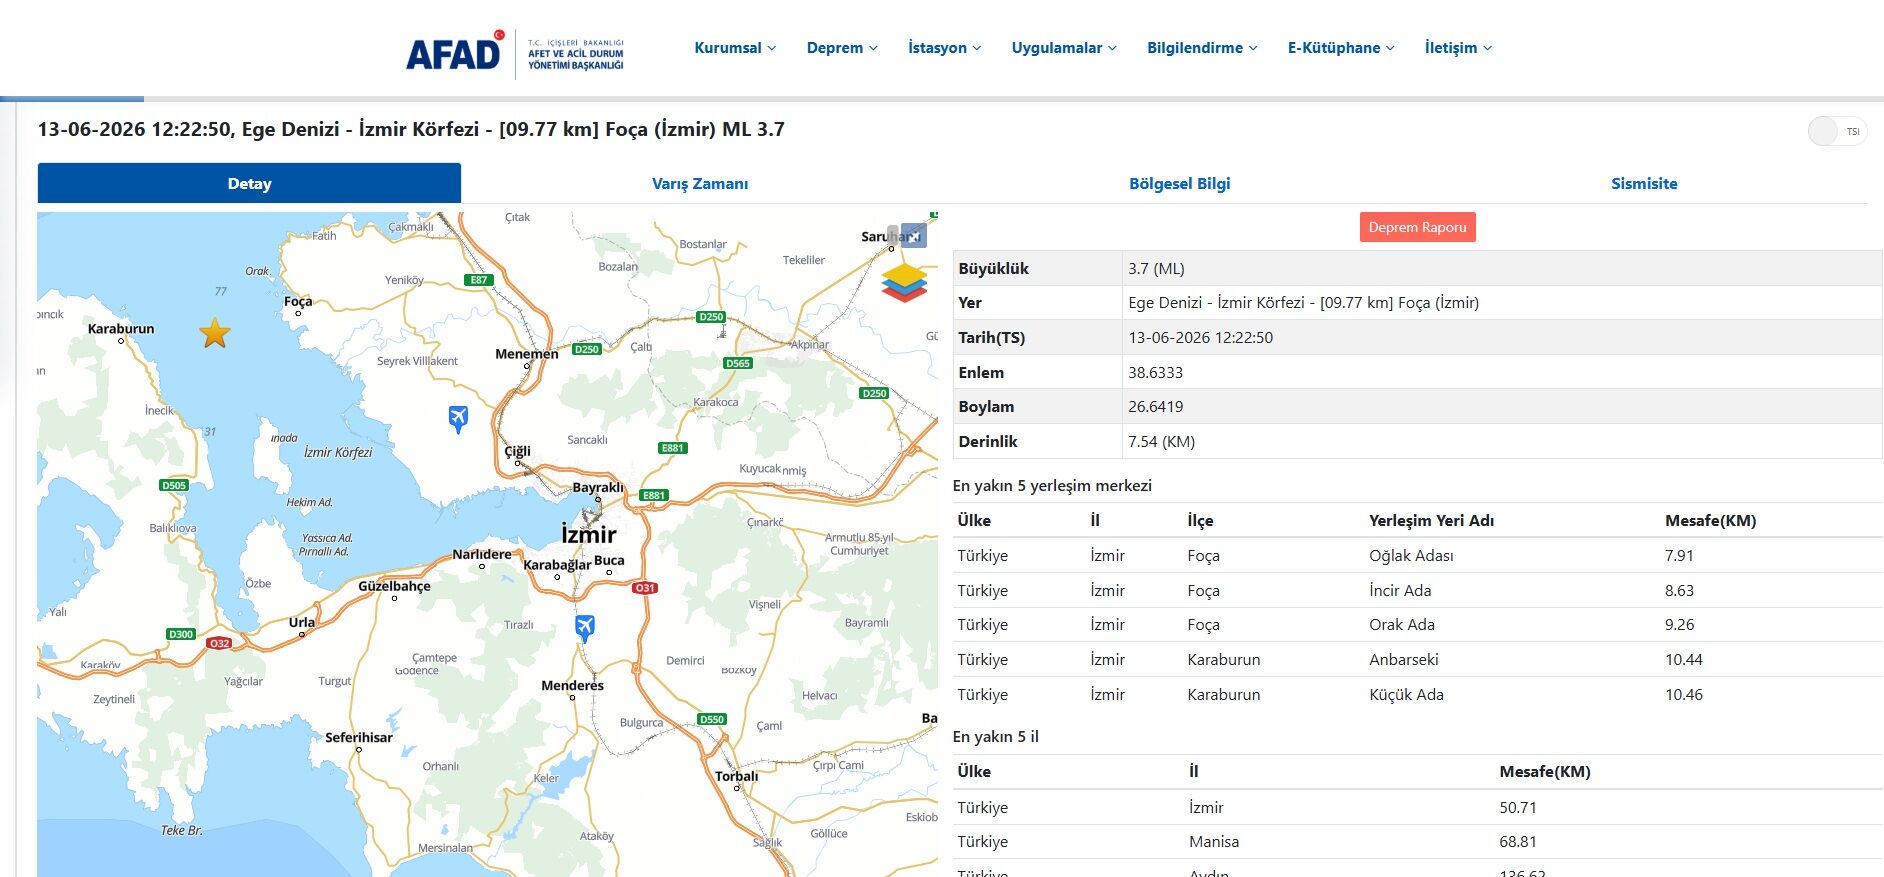1884x877 pixels.
Task: Expand the Kurumsal menu
Action: [x=735, y=48]
